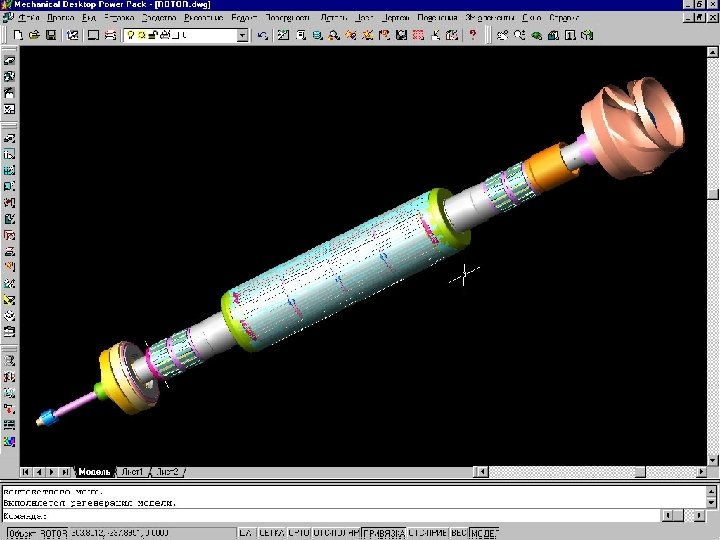The height and width of the screenshot is (540, 720).
Task: Go to previous tab with the tab navigation arrow
Action: pos(39,472)
